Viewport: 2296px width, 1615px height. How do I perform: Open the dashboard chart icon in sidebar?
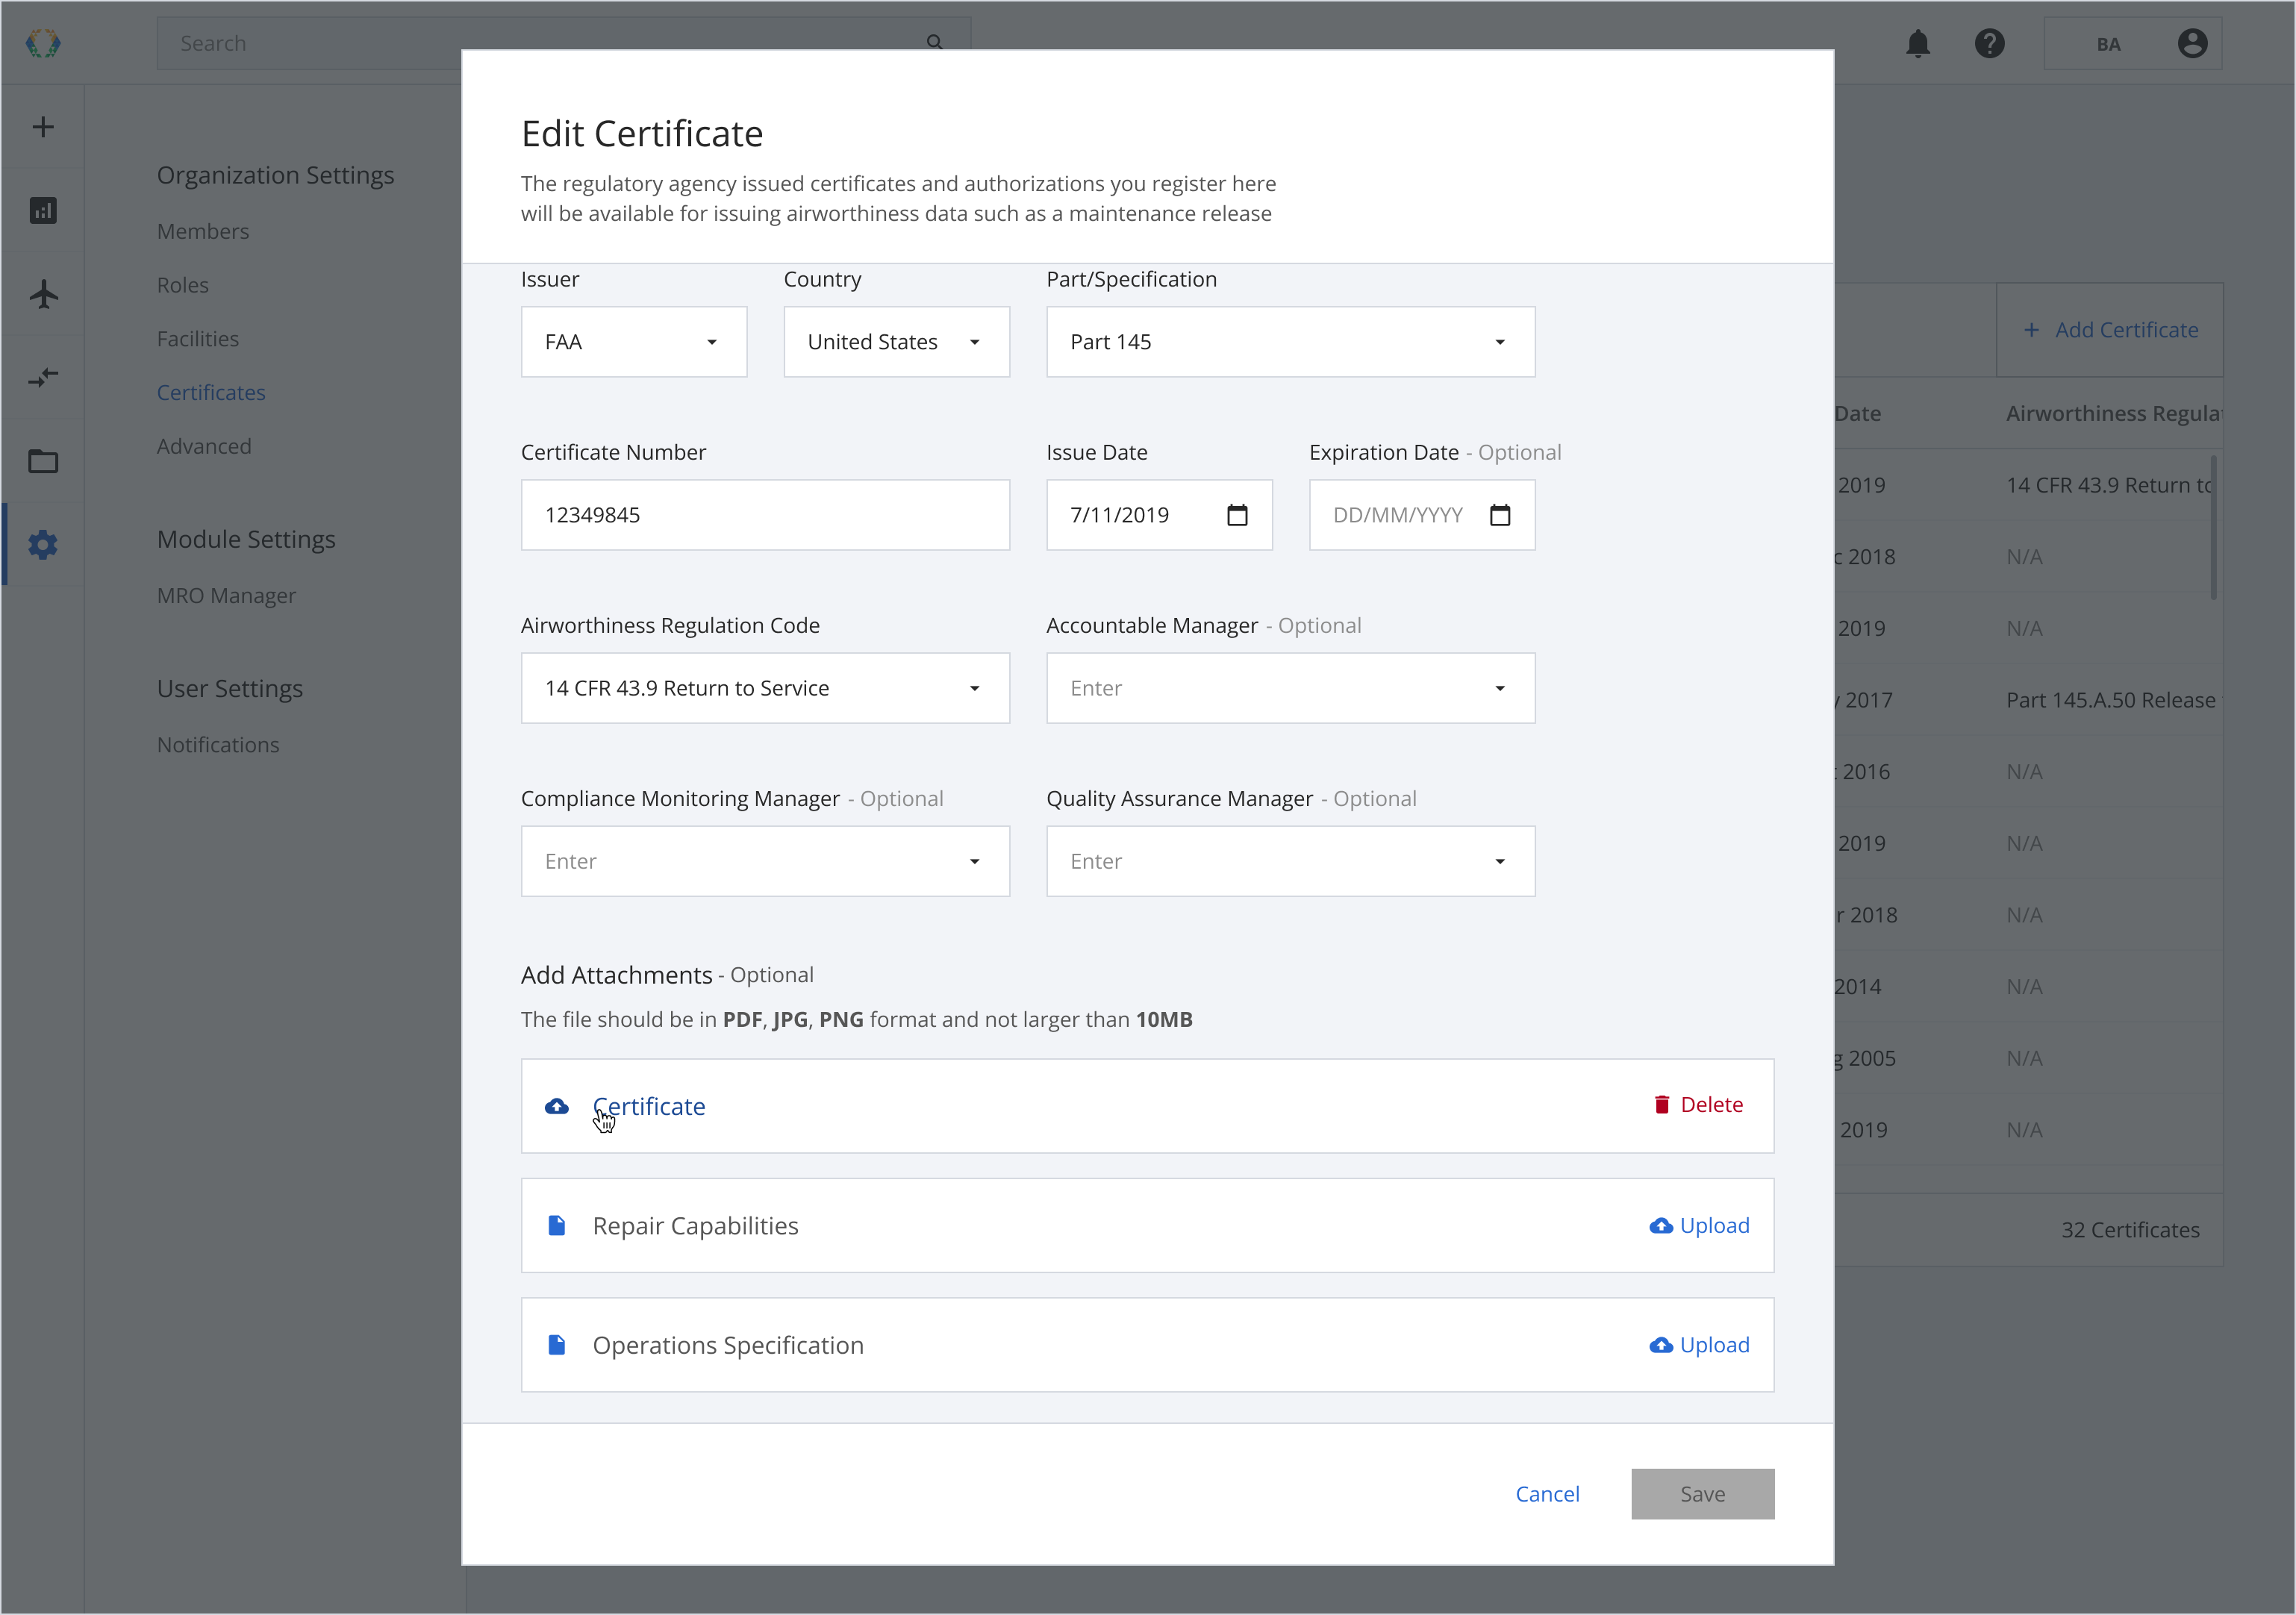[x=43, y=210]
